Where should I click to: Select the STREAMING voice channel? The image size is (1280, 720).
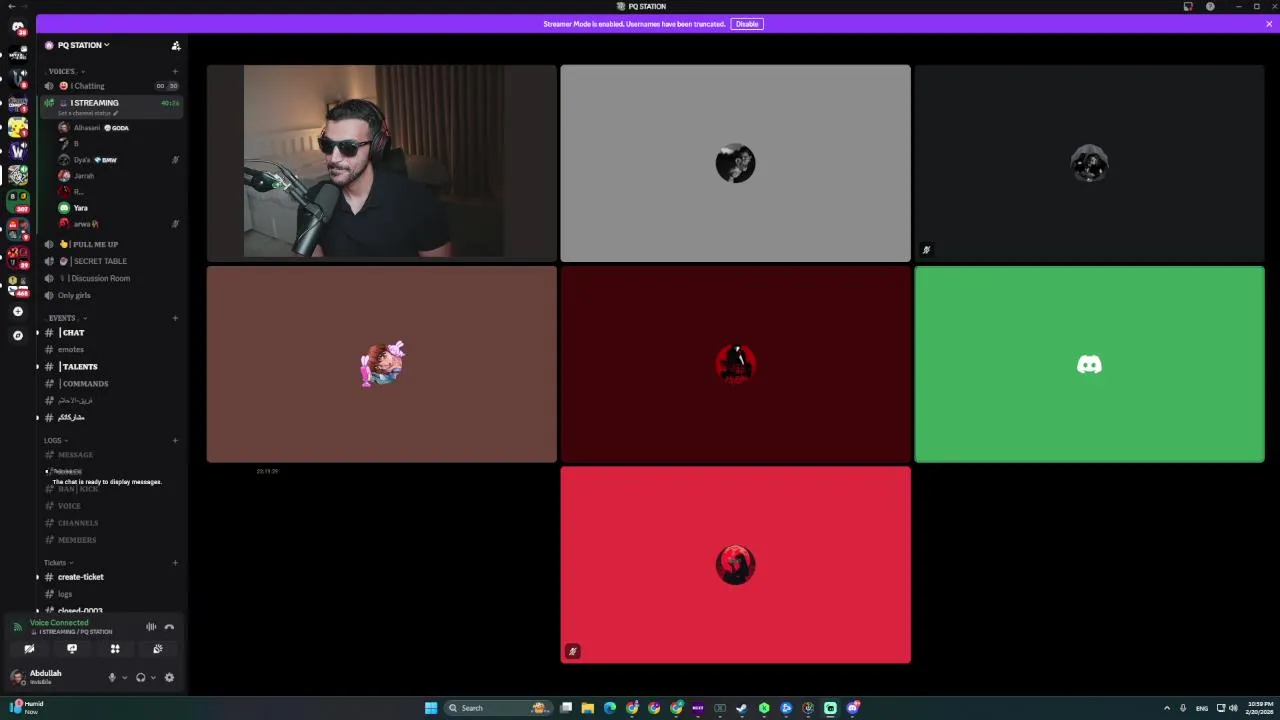pyautogui.click(x=111, y=103)
